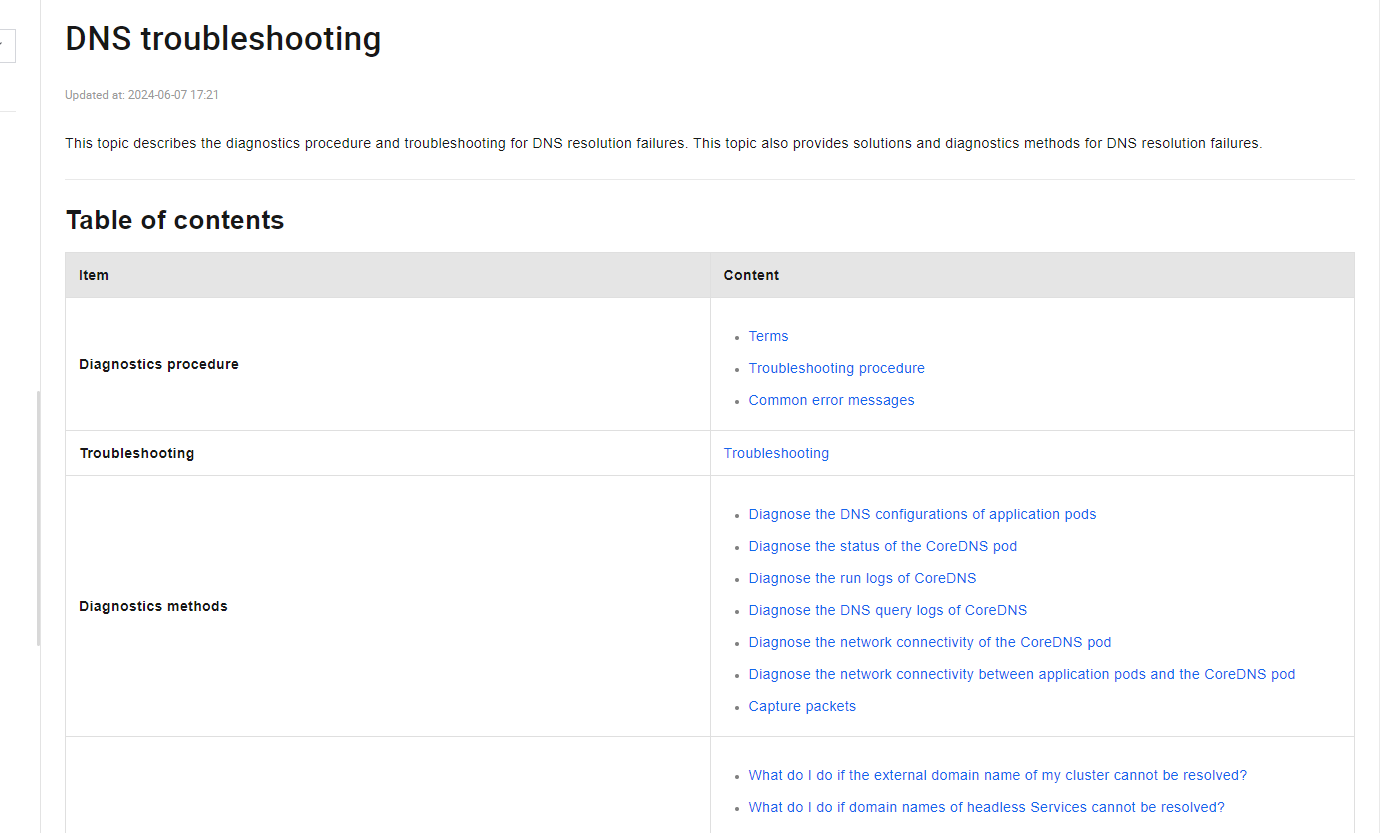Select the intro paragraph about DNS resolution failures
Viewport: 1399px width, 833px height.
[664, 143]
